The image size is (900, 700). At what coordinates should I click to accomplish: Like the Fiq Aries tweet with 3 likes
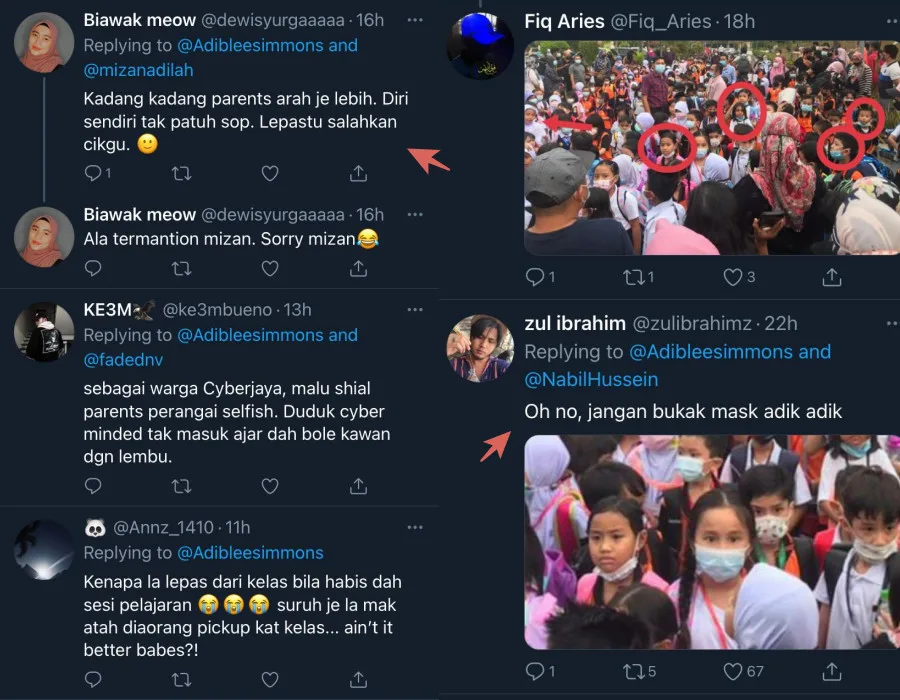(x=739, y=278)
